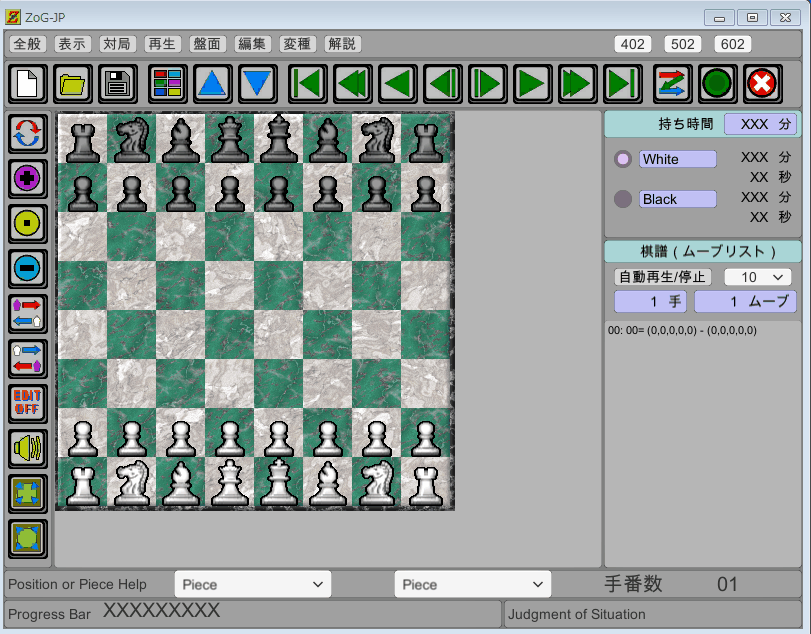Open a file with the yellow folder icon

(72, 83)
